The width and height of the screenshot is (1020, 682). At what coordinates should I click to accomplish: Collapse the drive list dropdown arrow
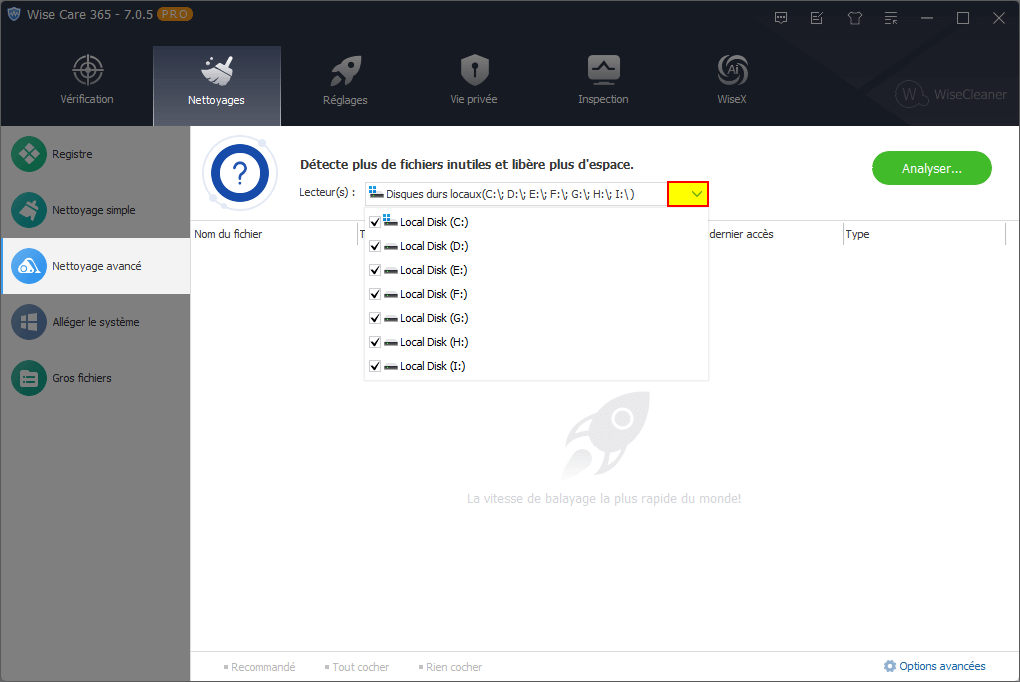click(688, 194)
